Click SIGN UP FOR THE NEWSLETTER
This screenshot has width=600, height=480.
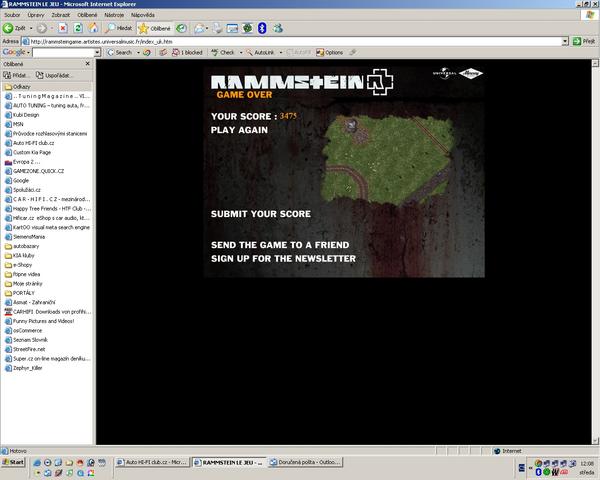283,259
